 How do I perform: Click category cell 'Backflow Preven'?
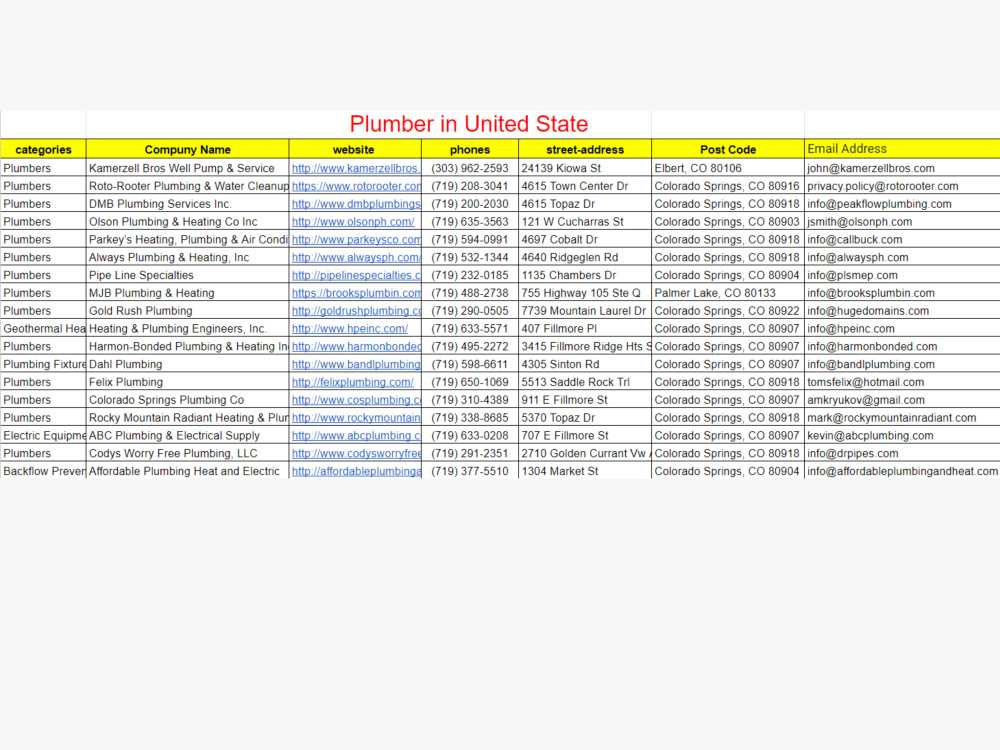pos(44,472)
